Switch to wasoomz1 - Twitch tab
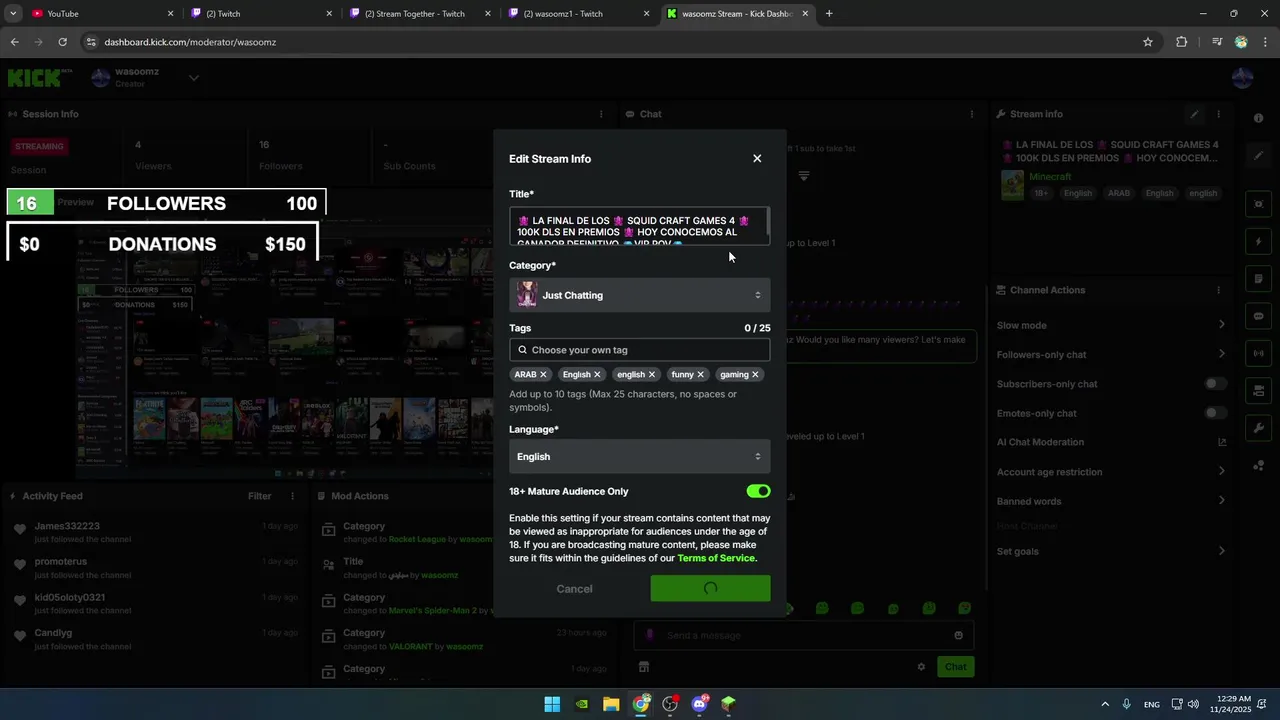Viewport: 1280px width, 720px height. pyautogui.click(x=580, y=14)
